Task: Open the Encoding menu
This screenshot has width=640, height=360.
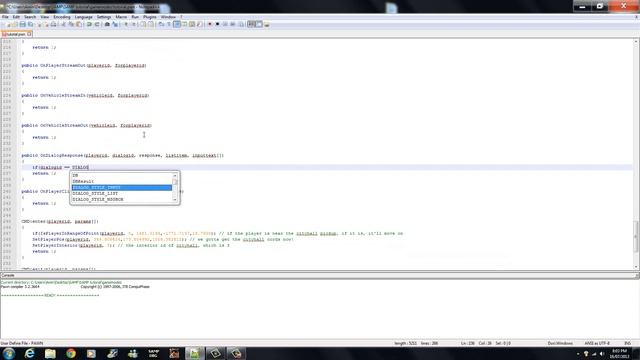Action: point(62,17)
